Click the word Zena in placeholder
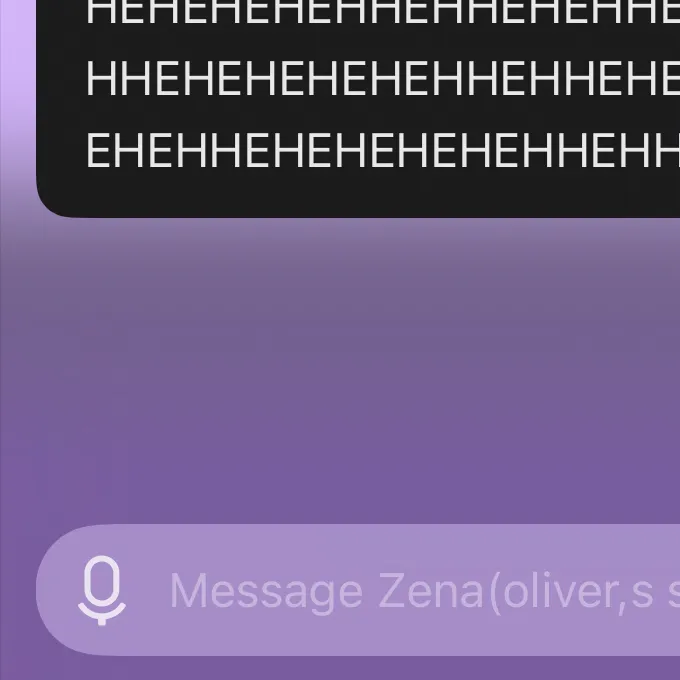Image resolution: width=680 pixels, height=680 pixels. [431, 591]
